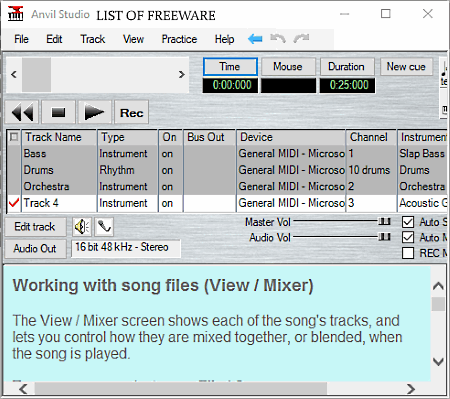
Task: Click the help panel scroll up arrow
Action: coord(438,286)
